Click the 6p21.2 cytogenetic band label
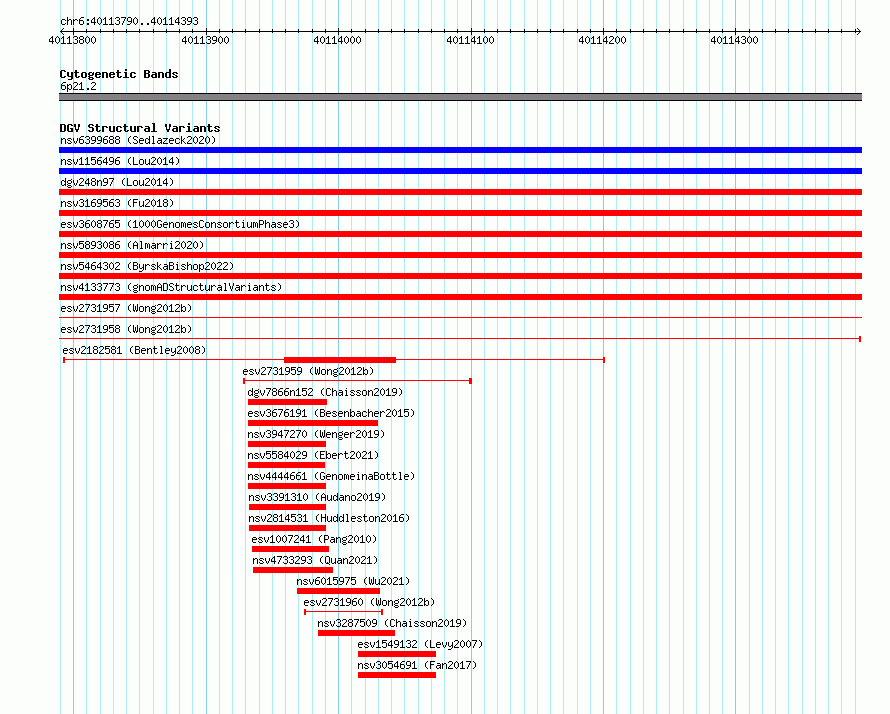Screen dimensions: 890x714 [x=78, y=86]
